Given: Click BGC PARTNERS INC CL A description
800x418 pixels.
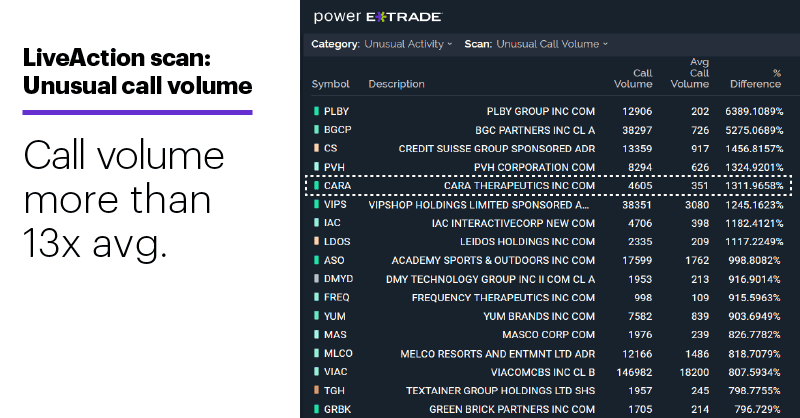Looking at the screenshot, I should [x=535, y=130].
